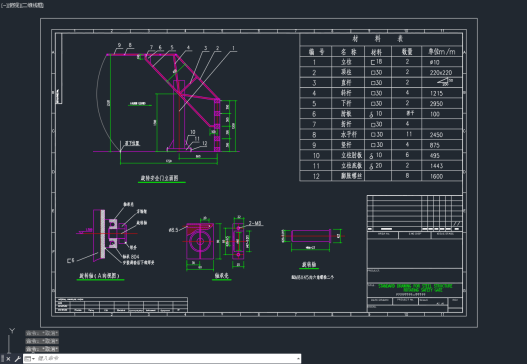Select the ø8.5 dimension annotation
Image resolution: width=527 pixels, height=364 pixels.
(x=173, y=230)
